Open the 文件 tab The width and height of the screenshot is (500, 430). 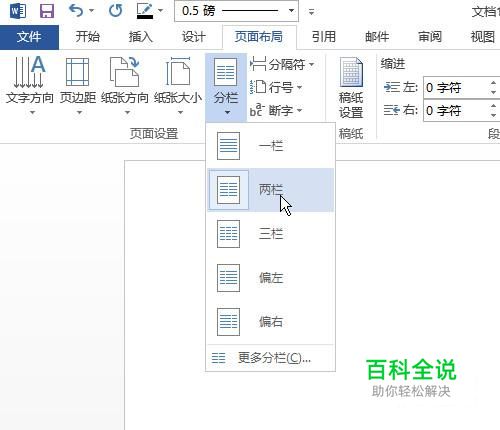29,37
